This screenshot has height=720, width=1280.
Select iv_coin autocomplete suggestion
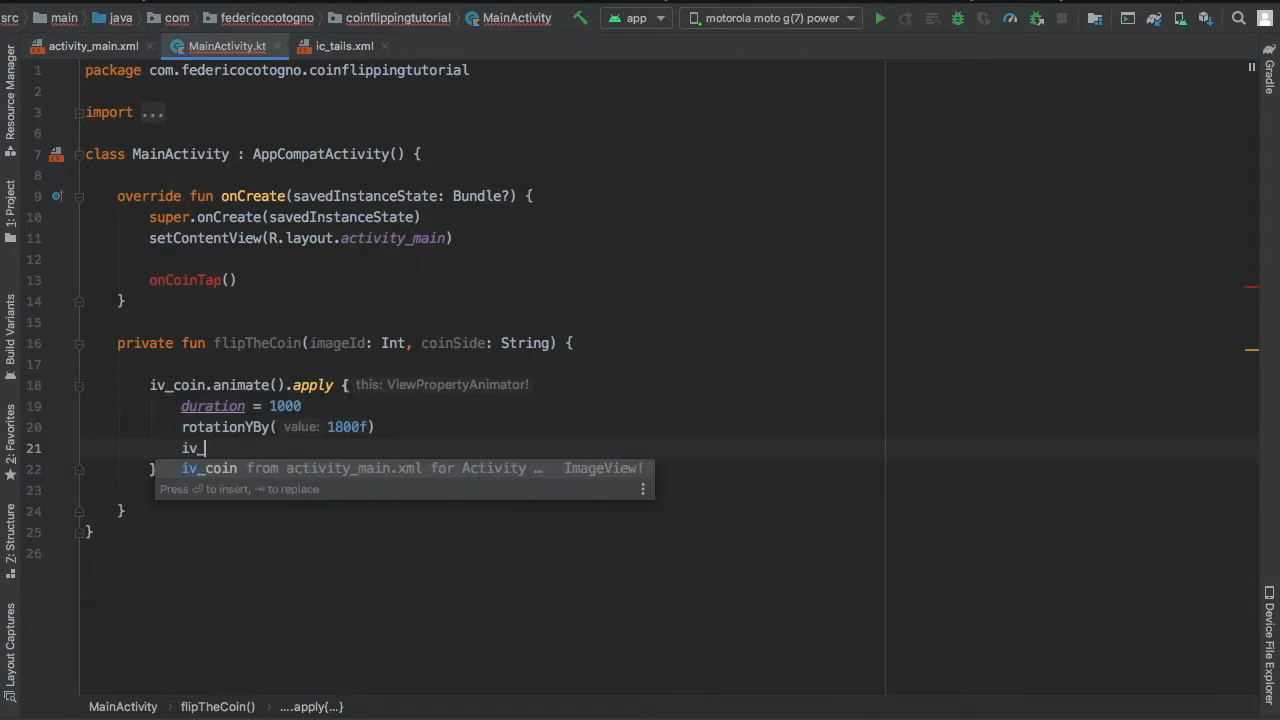[x=404, y=468]
